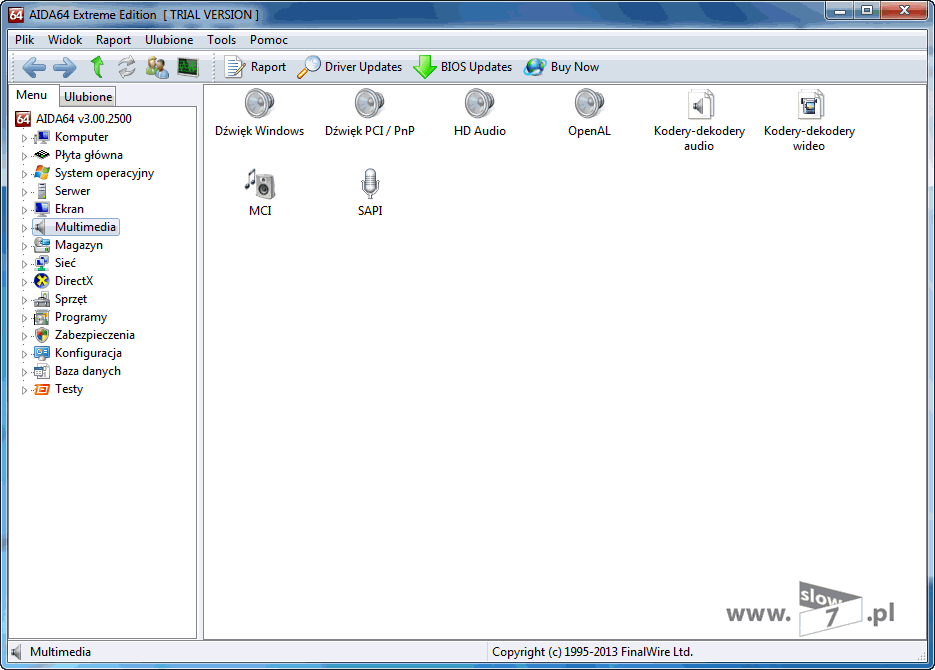Click Buy Now in the toolbar

[562, 67]
